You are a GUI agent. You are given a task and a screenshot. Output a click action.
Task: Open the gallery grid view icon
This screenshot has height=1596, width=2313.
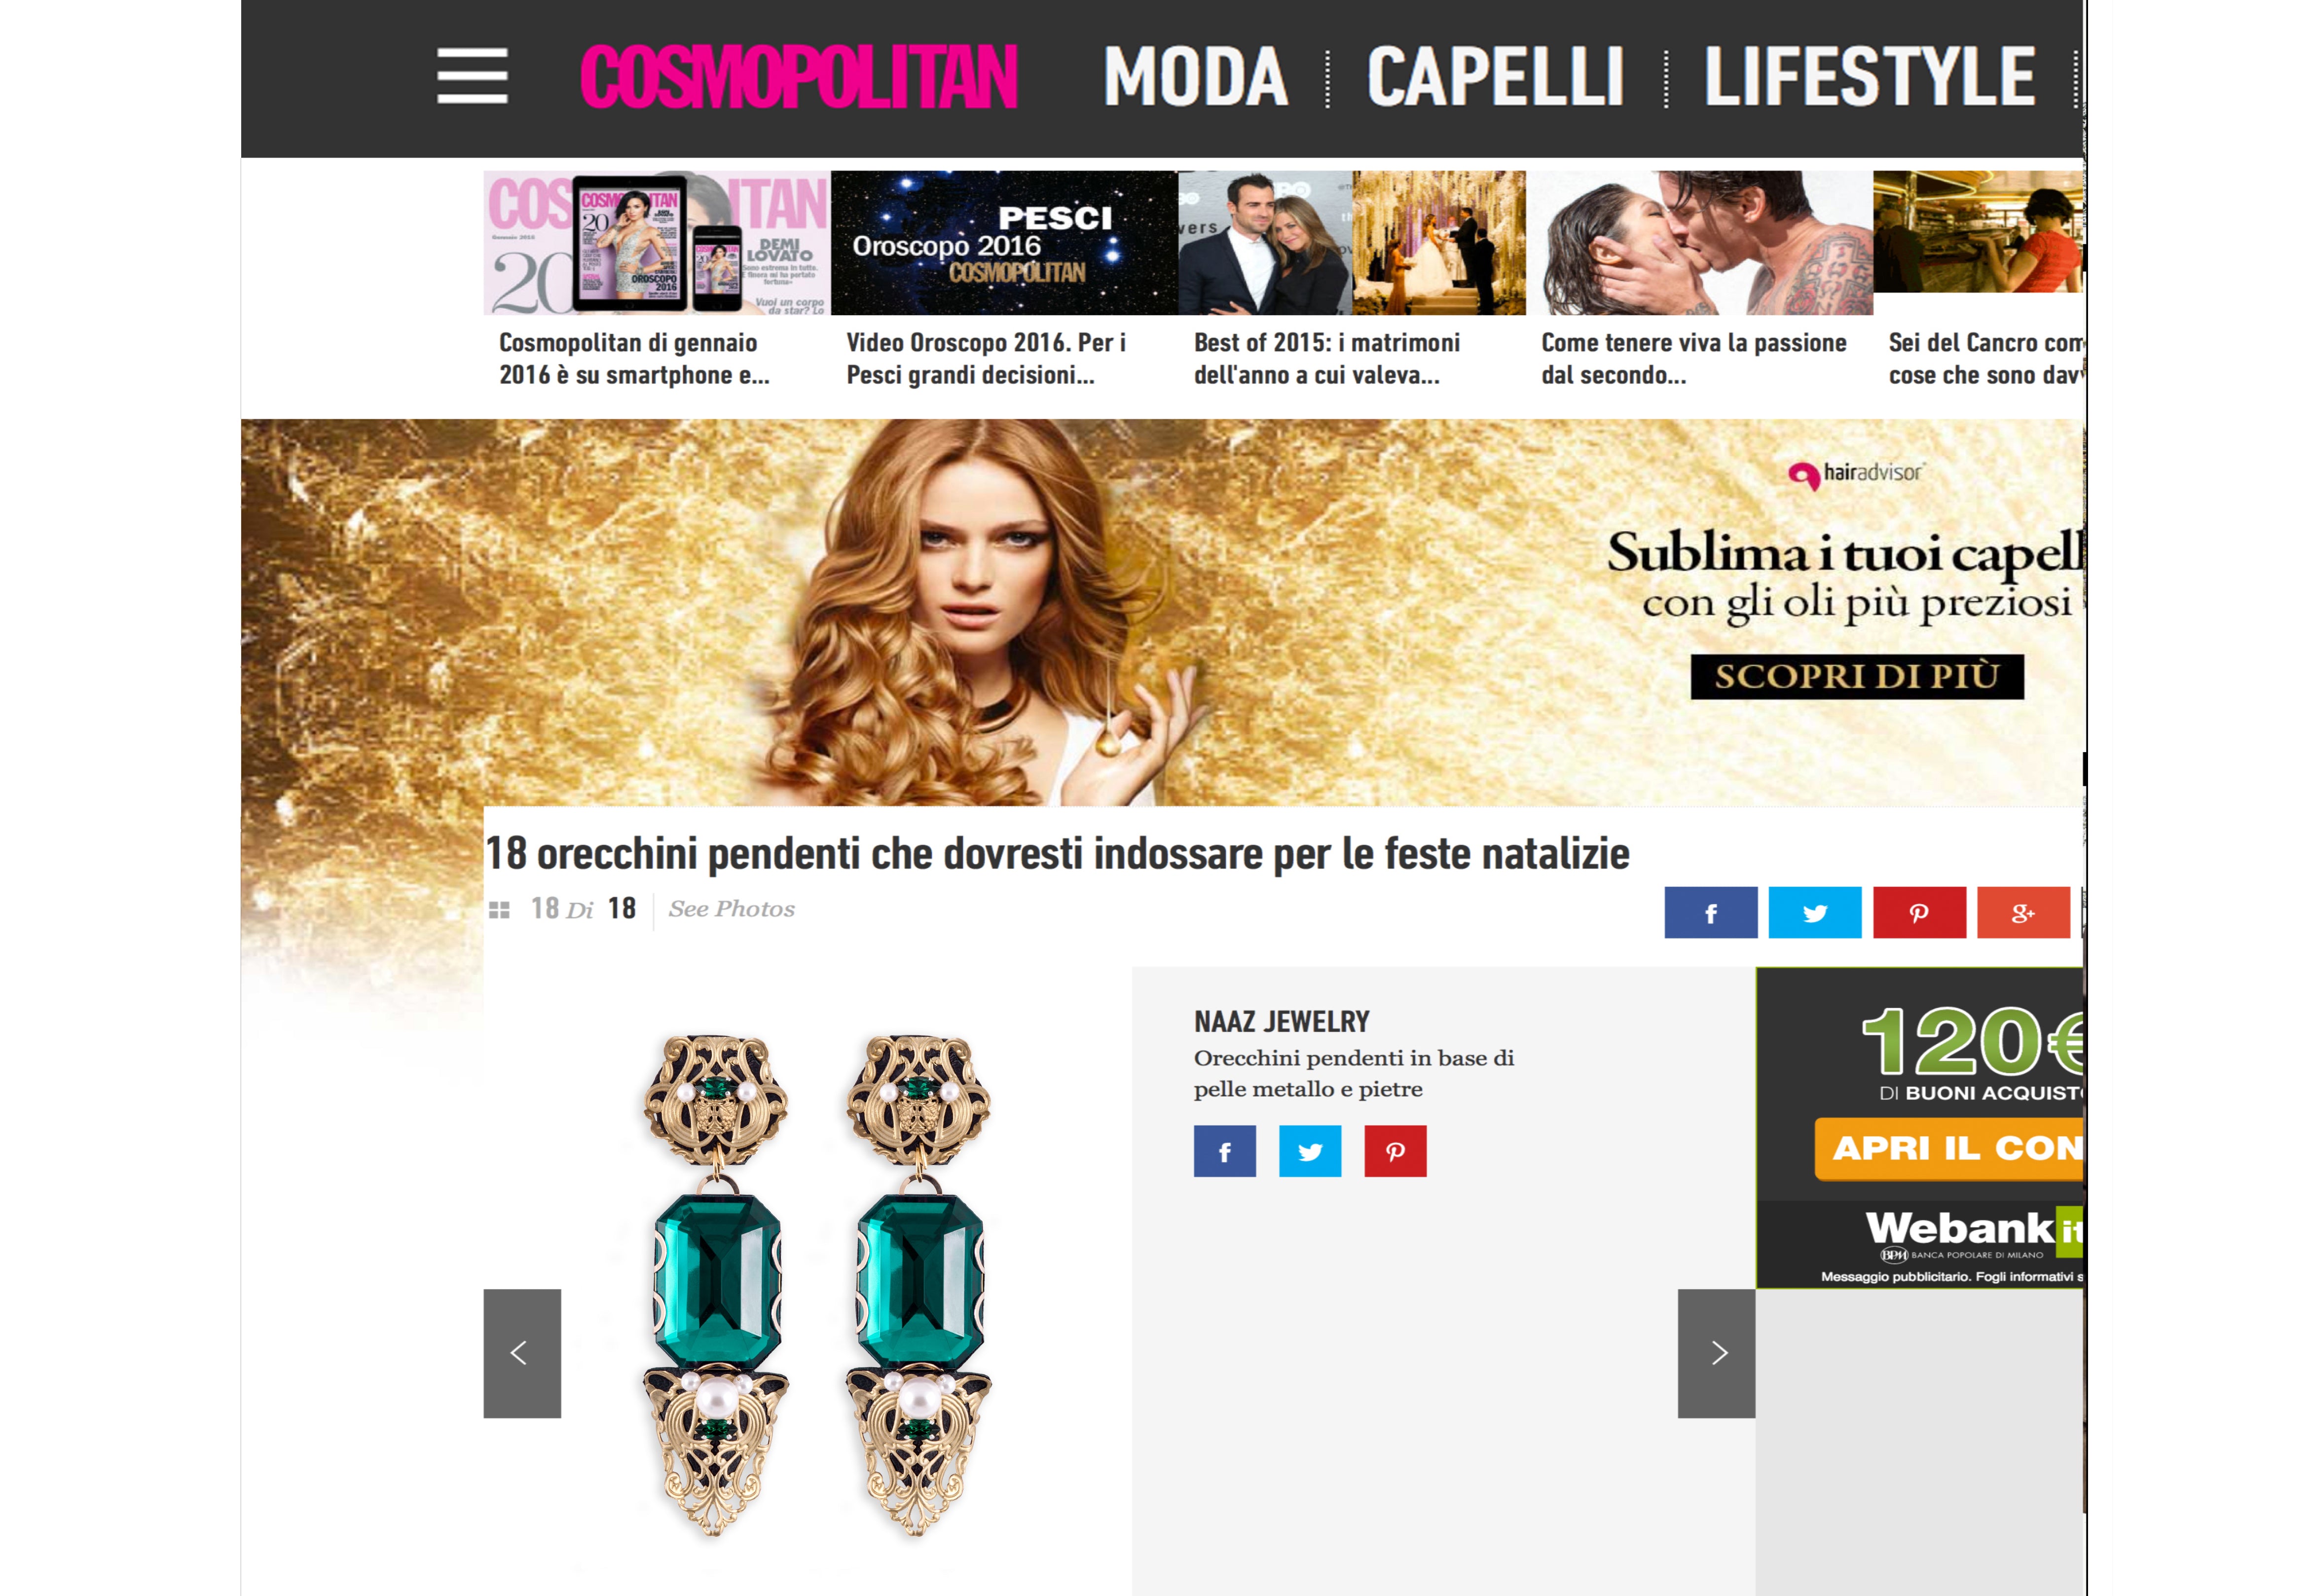click(499, 910)
